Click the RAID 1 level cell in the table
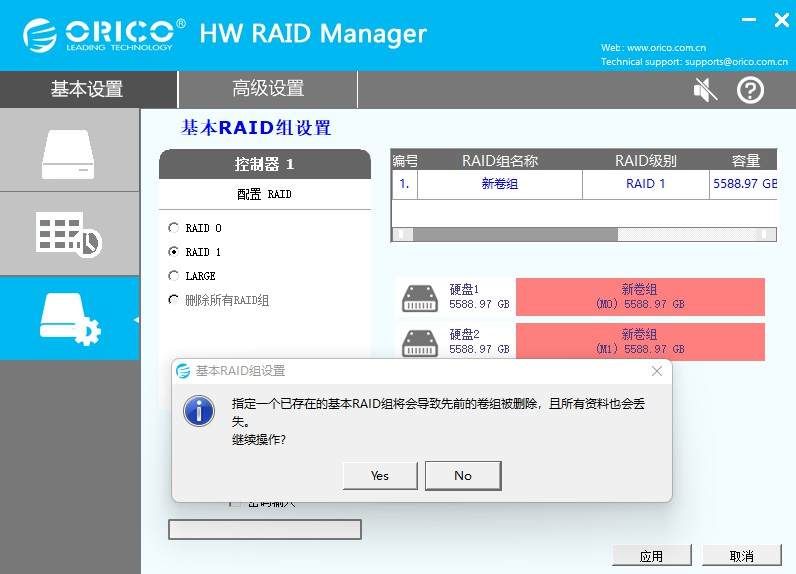The image size is (796, 574). point(645,184)
